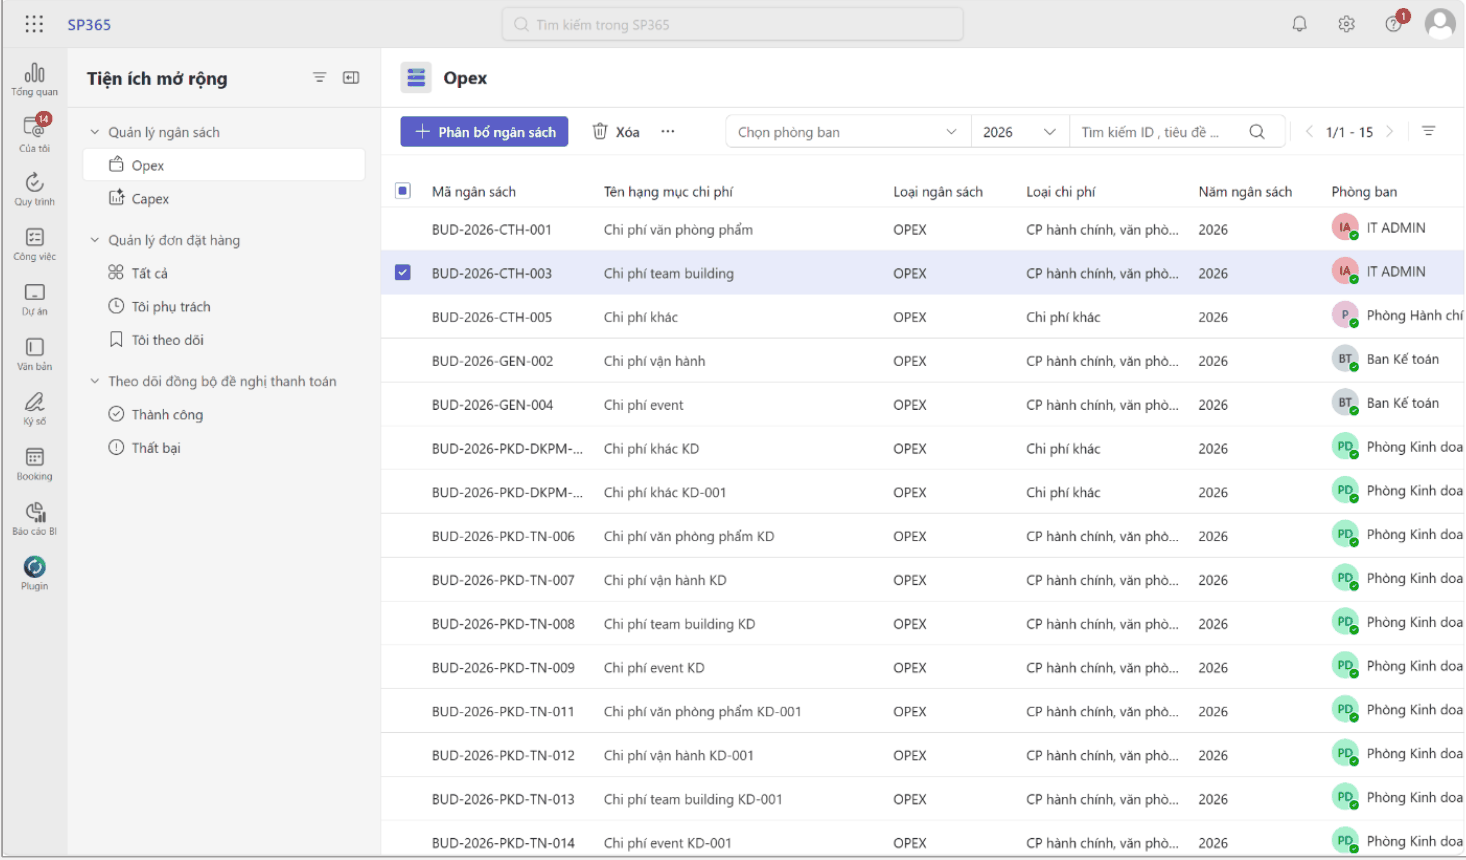Open Công việc in the sidebar
This screenshot has width=1466, height=860.
click(x=35, y=244)
